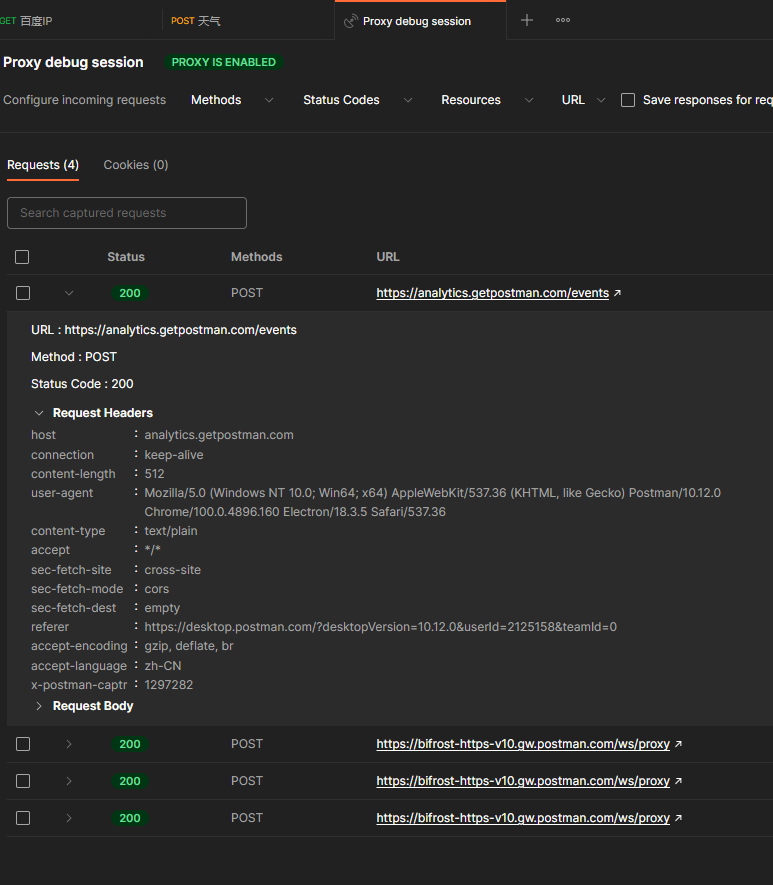Click the accept-language value zh-CN
The image size is (773, 885).
tap(163, 666)
